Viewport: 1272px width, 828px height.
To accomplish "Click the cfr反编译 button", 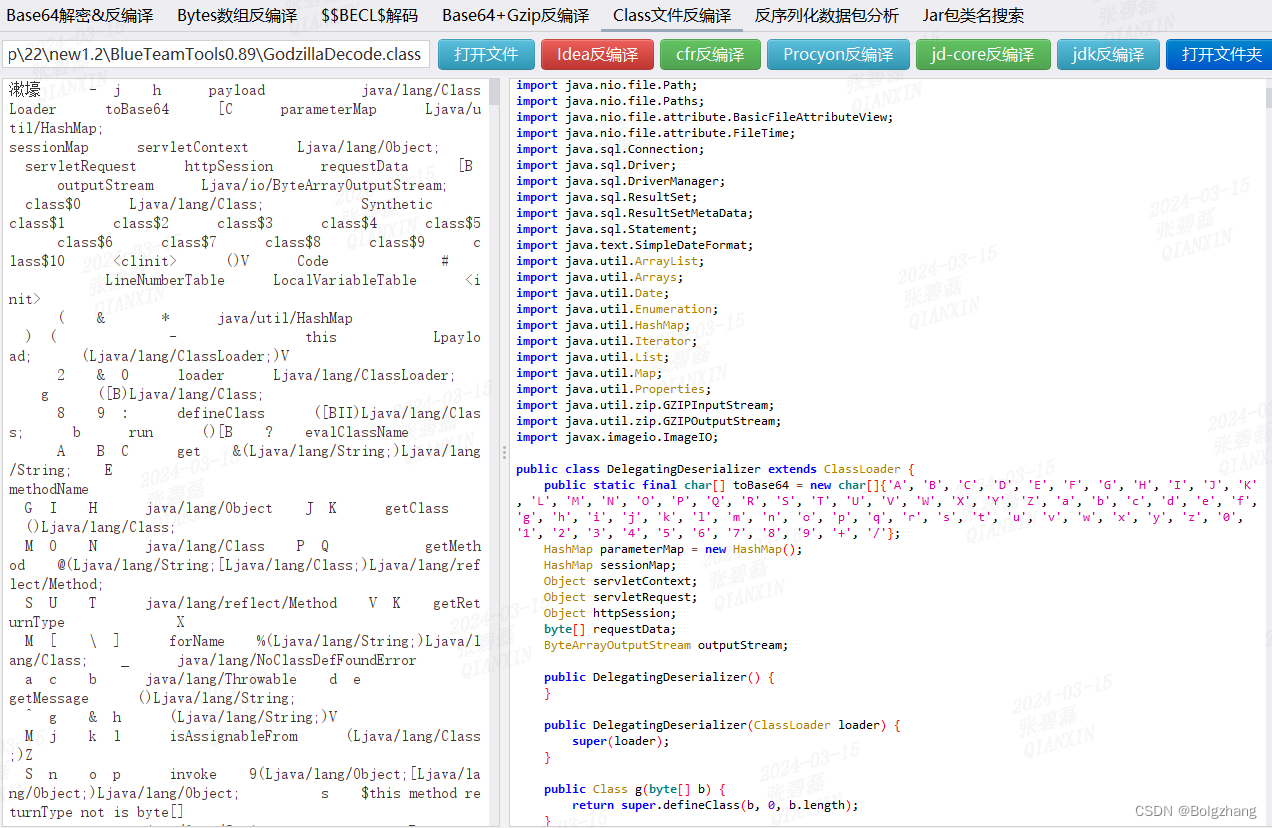I will (x=710, y=54).
